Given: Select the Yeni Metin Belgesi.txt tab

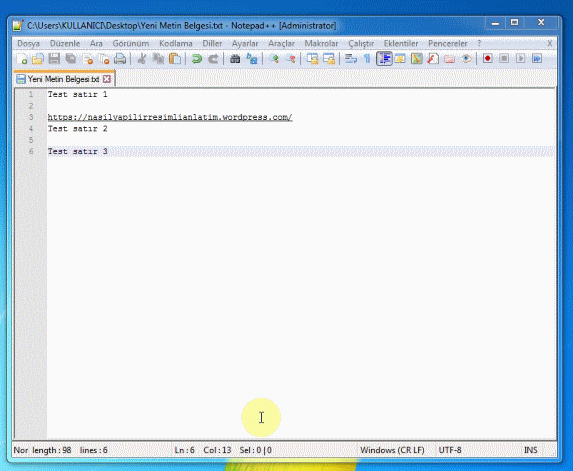Looking at the screenshot, I should pyautogui.click(x=64, y=79).
